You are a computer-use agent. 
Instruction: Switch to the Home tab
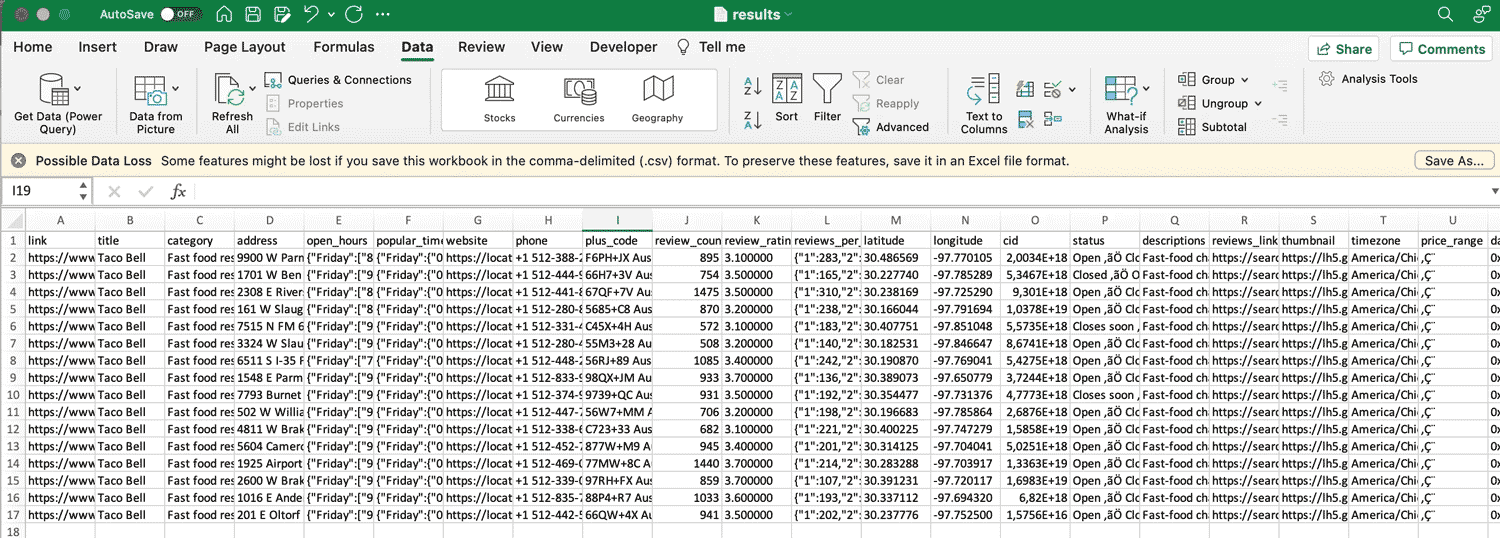tap(32, 47)
